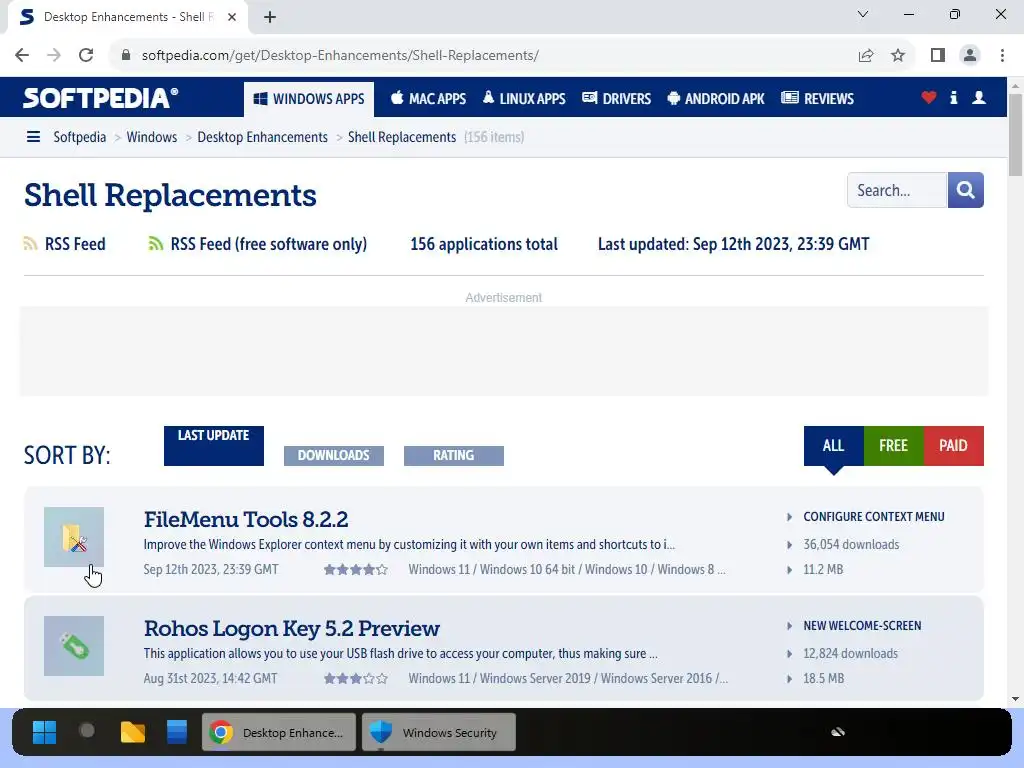The image size is (1024, 768).
Task: Click Shell Replacements breadcrumb link
Action: point(402,136)
